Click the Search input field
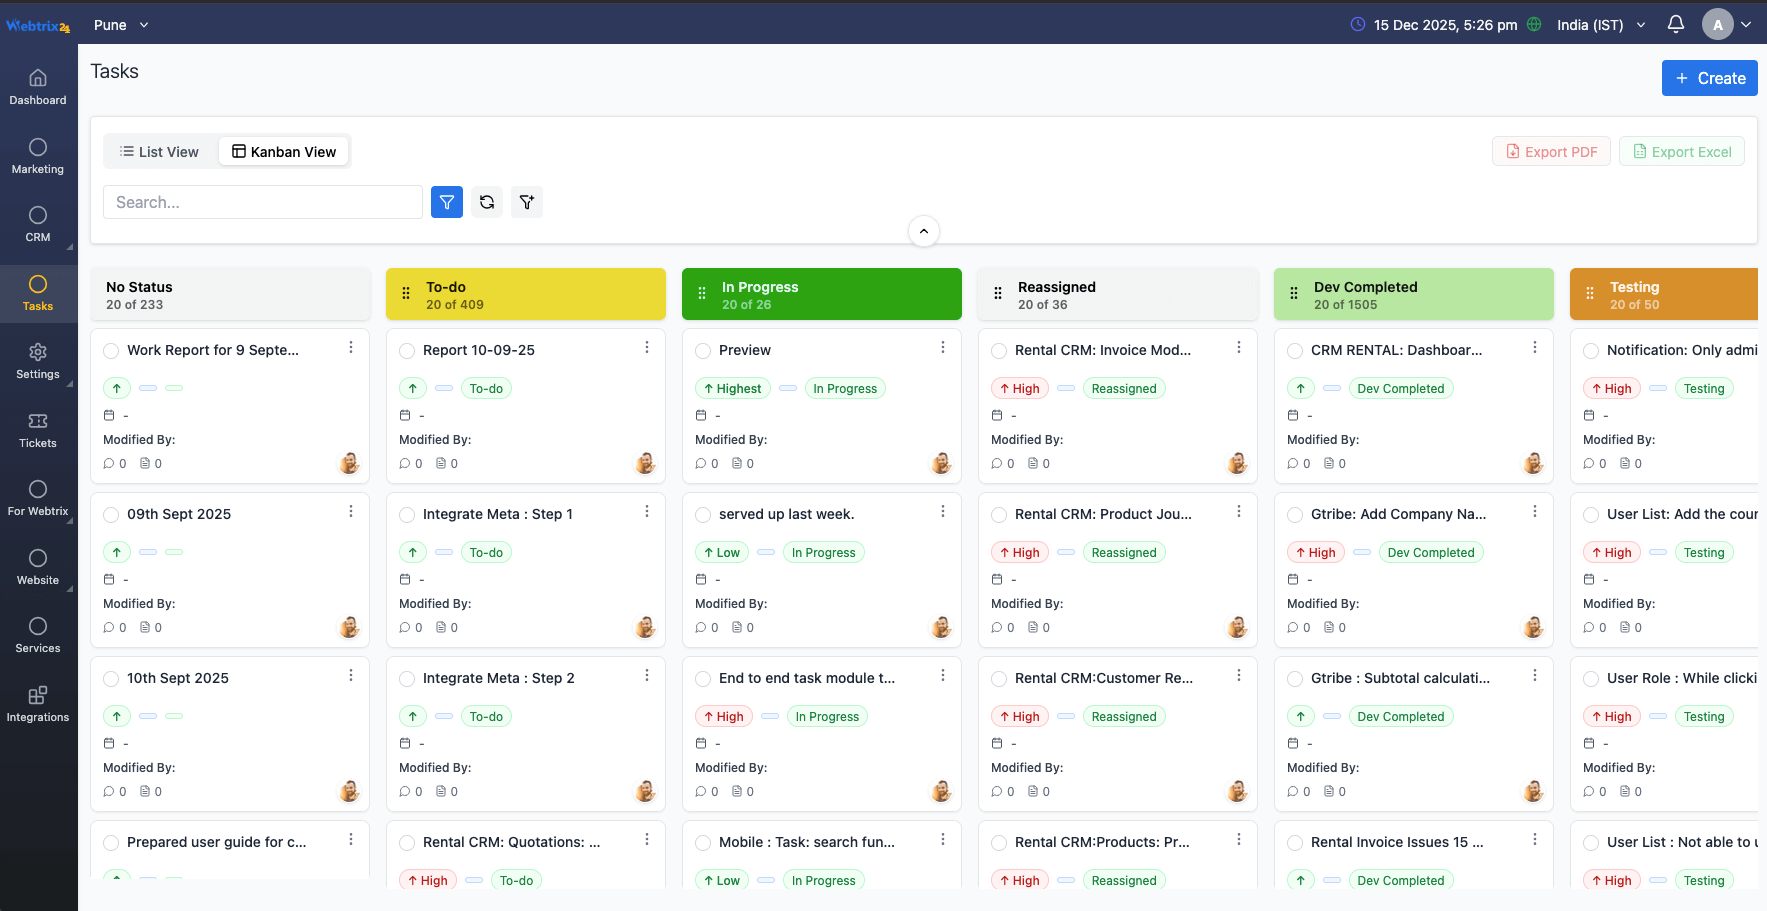1767x911 pixels. (262, 202)
